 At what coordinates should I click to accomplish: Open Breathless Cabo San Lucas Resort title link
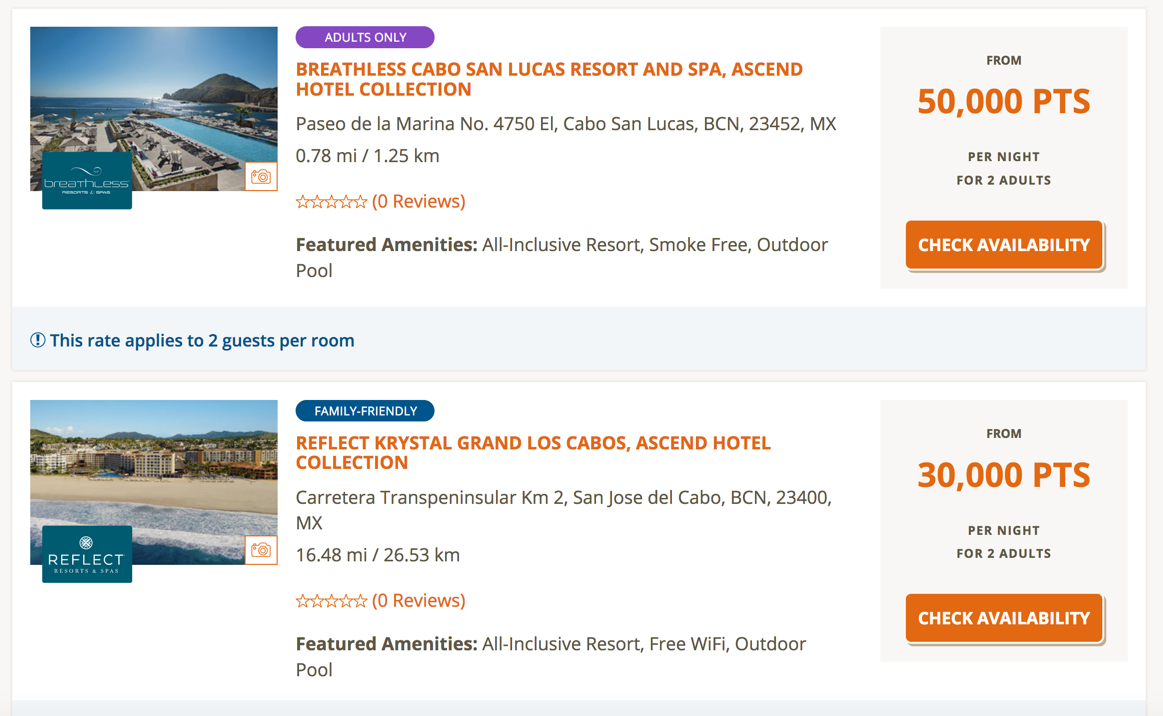pyautogui.click(x=548, y=79)
